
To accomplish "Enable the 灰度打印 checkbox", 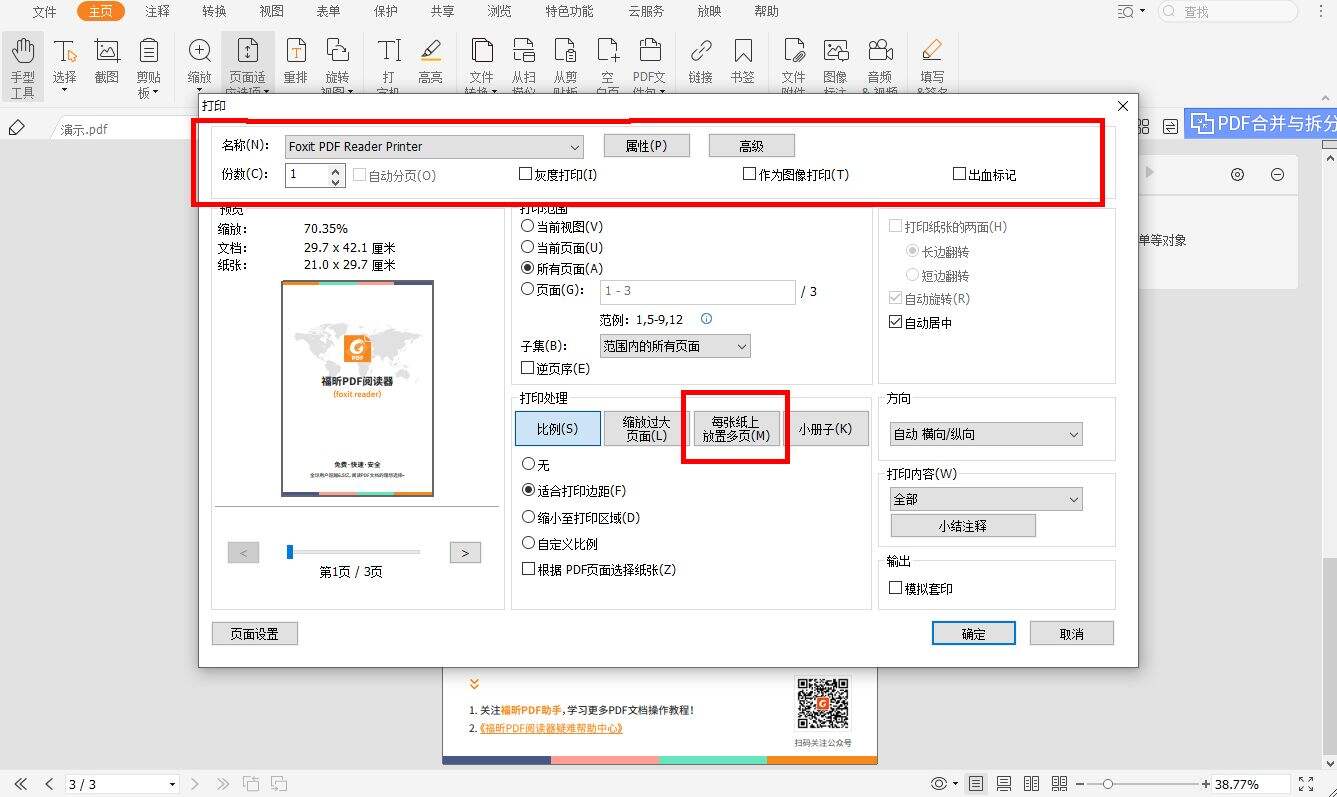I will pyautogui.click(x=526, y=173).
